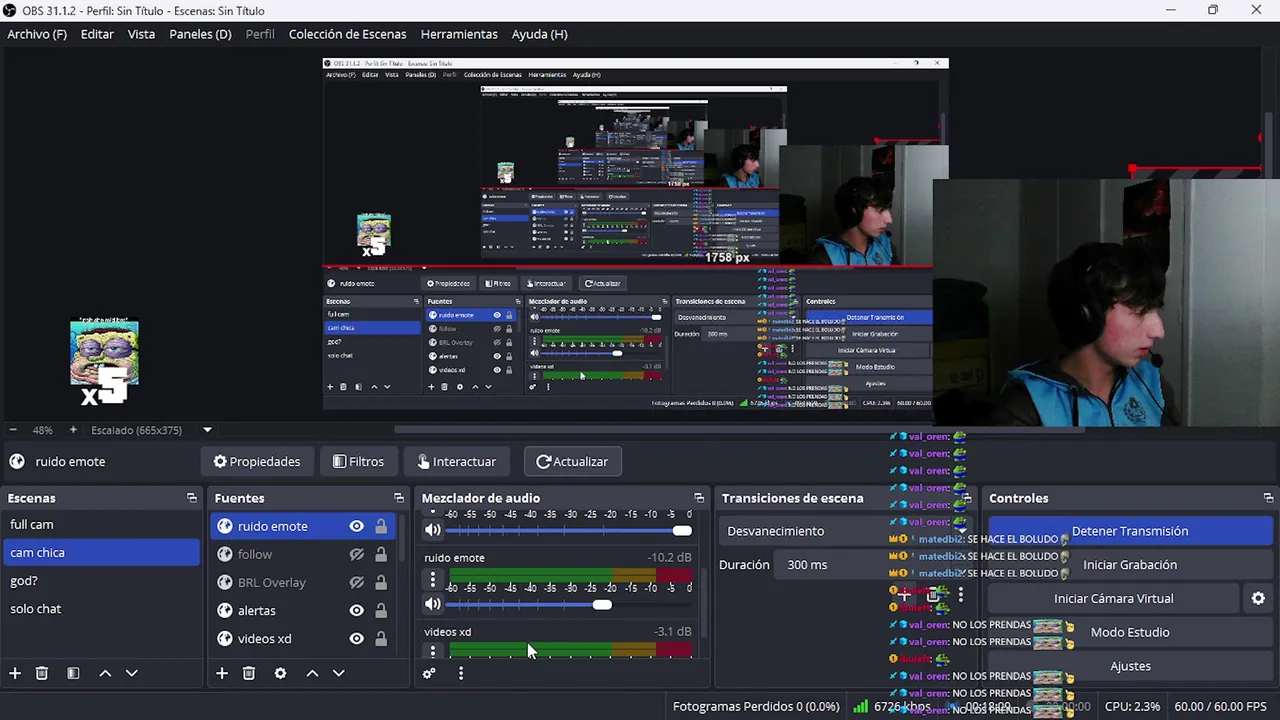Move the selected source up

(x=312, y=673)
